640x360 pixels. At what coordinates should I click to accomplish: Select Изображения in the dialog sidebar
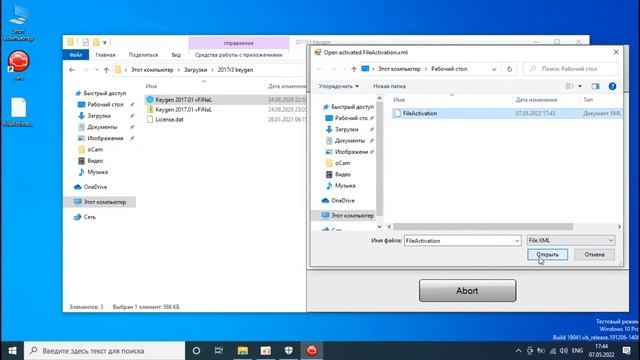[347, 152]
